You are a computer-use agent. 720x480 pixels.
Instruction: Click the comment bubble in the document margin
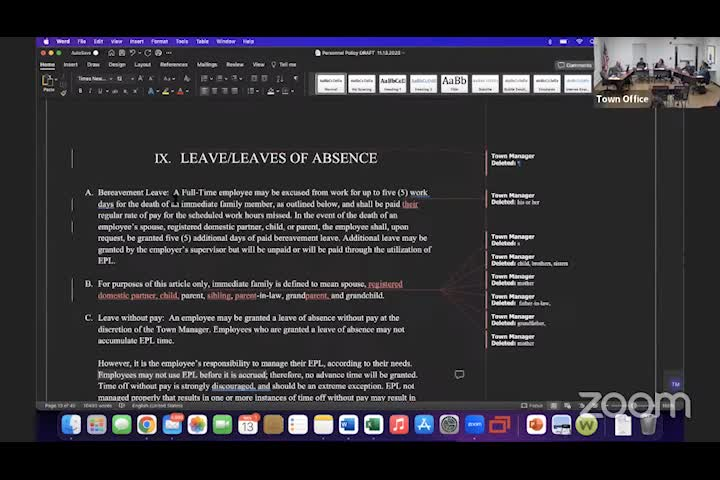459,375
